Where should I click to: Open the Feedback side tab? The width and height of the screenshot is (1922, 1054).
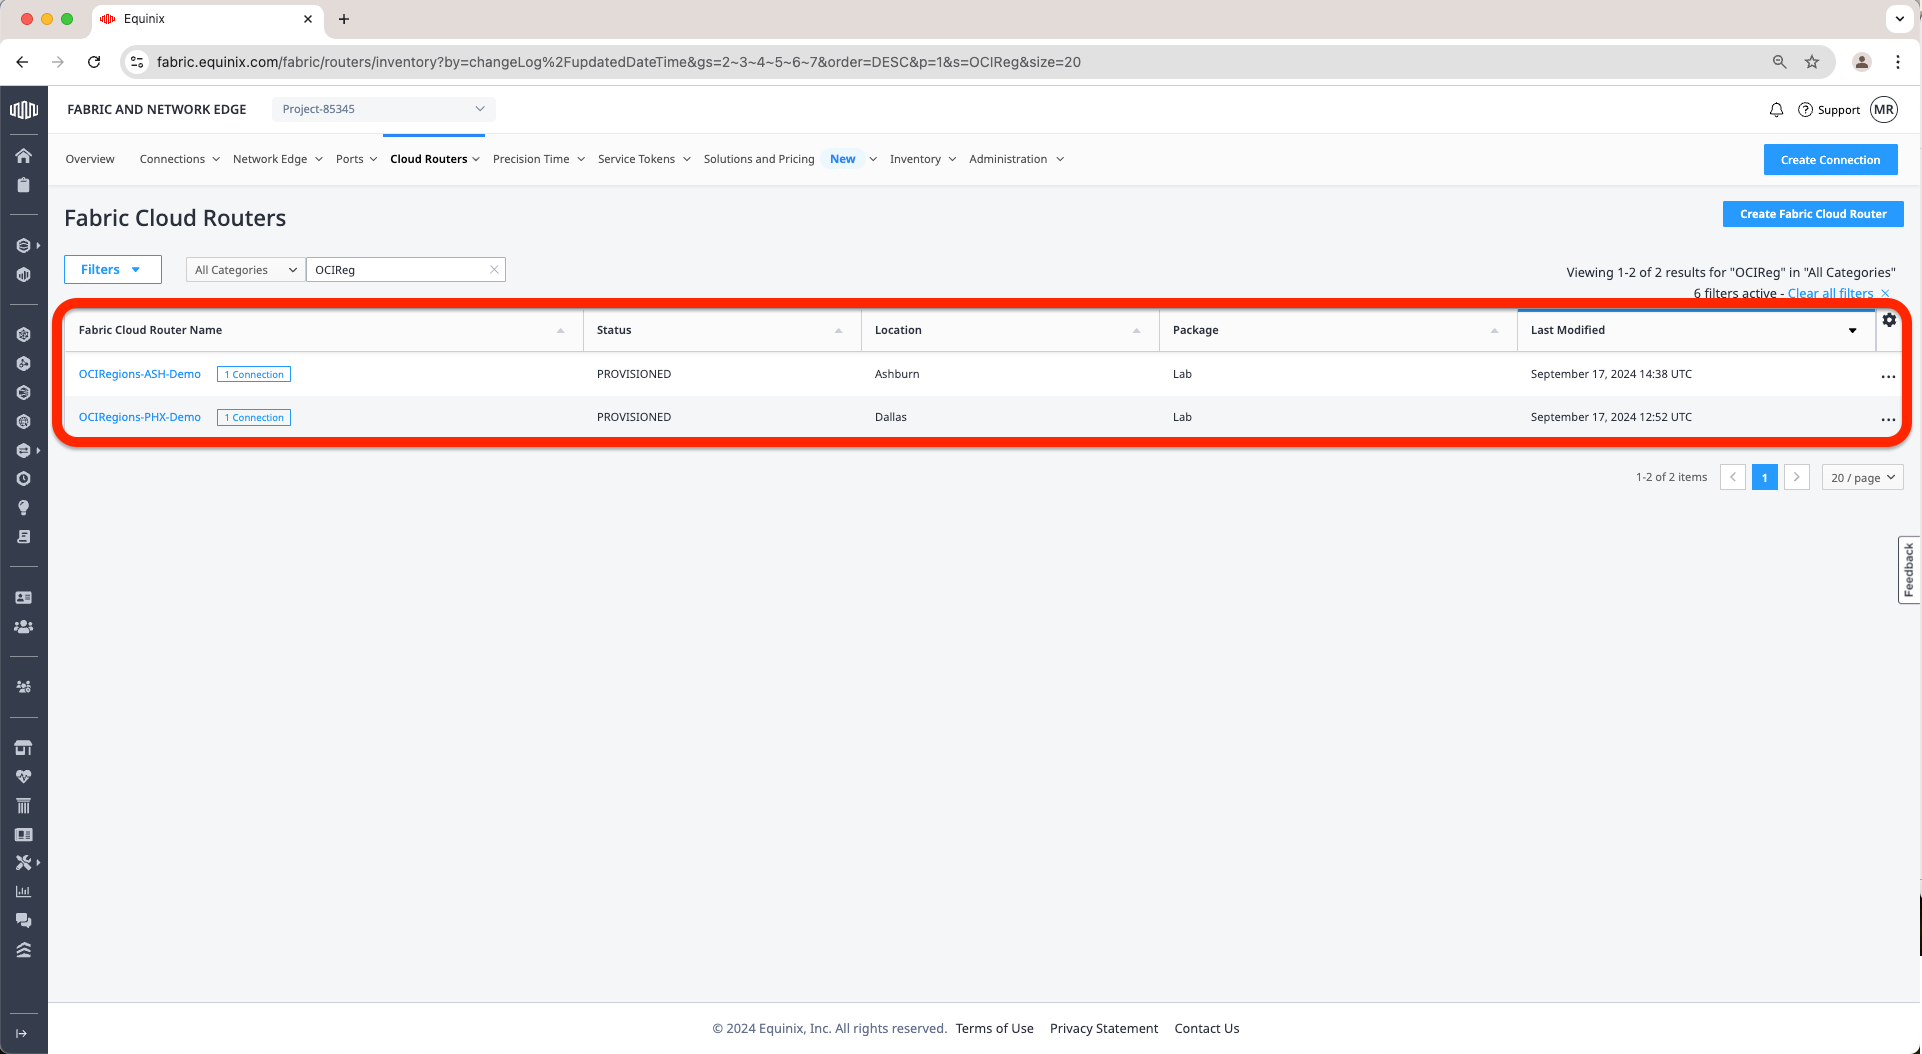pyautogui.click(x=1908, y=570)
